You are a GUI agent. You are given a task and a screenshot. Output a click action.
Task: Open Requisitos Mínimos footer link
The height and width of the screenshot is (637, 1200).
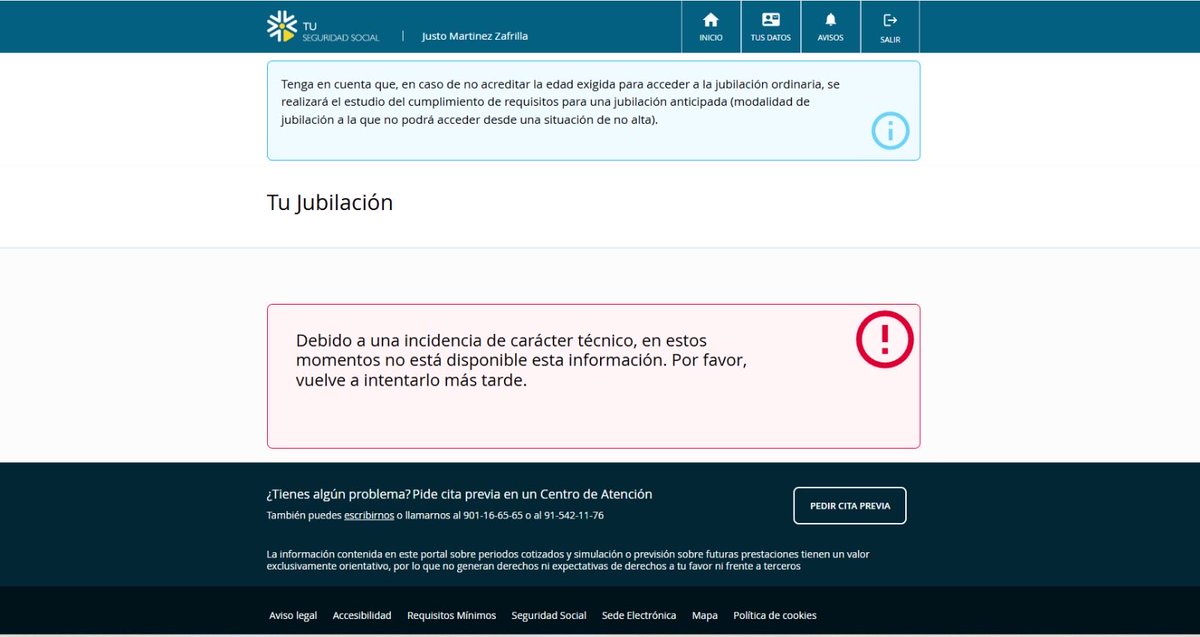click(451, 616)
